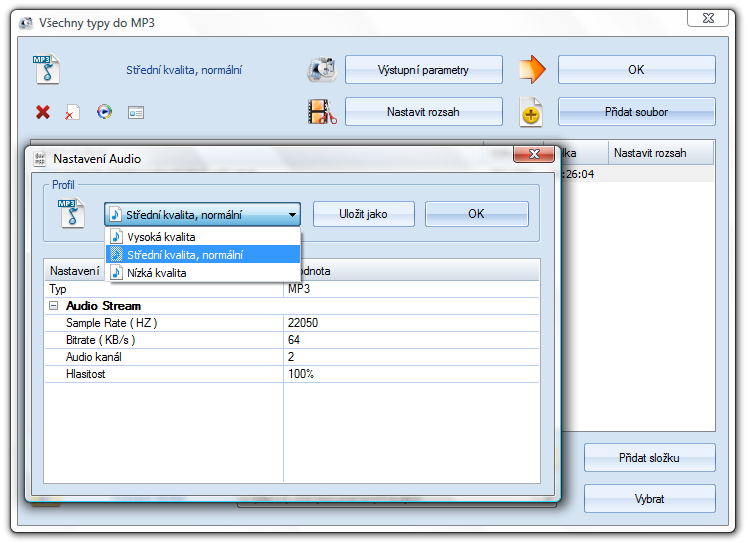Select Vysoká kvalita from the list

(203, 237)
